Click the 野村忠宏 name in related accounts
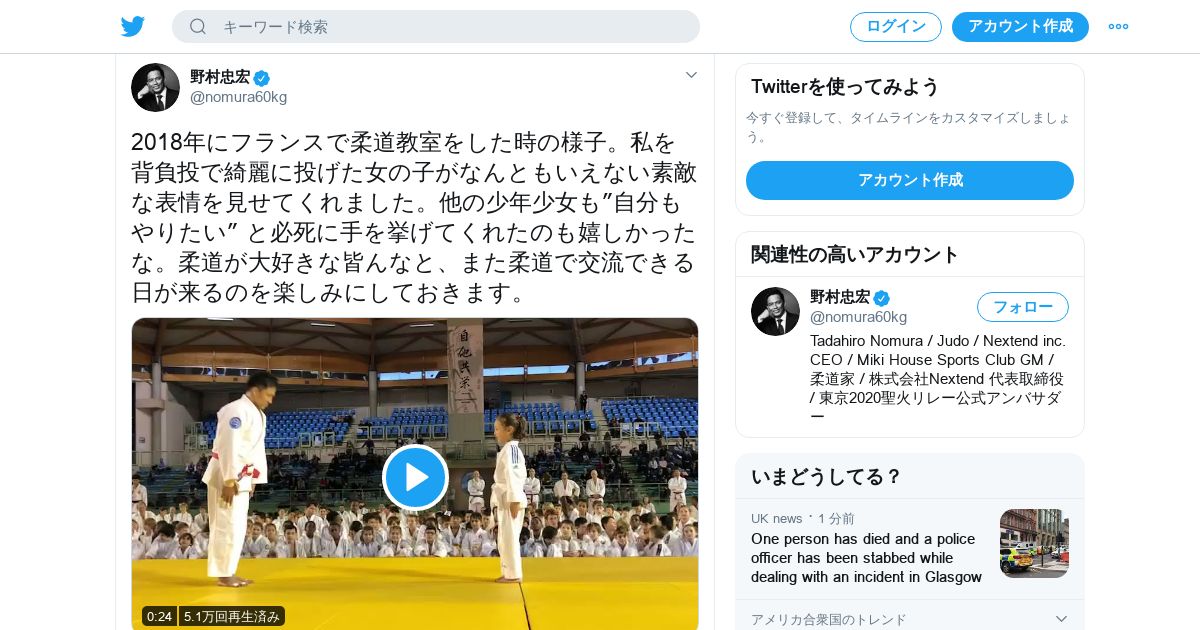This screenshot has height=630, width=1200. click(840, 297)
